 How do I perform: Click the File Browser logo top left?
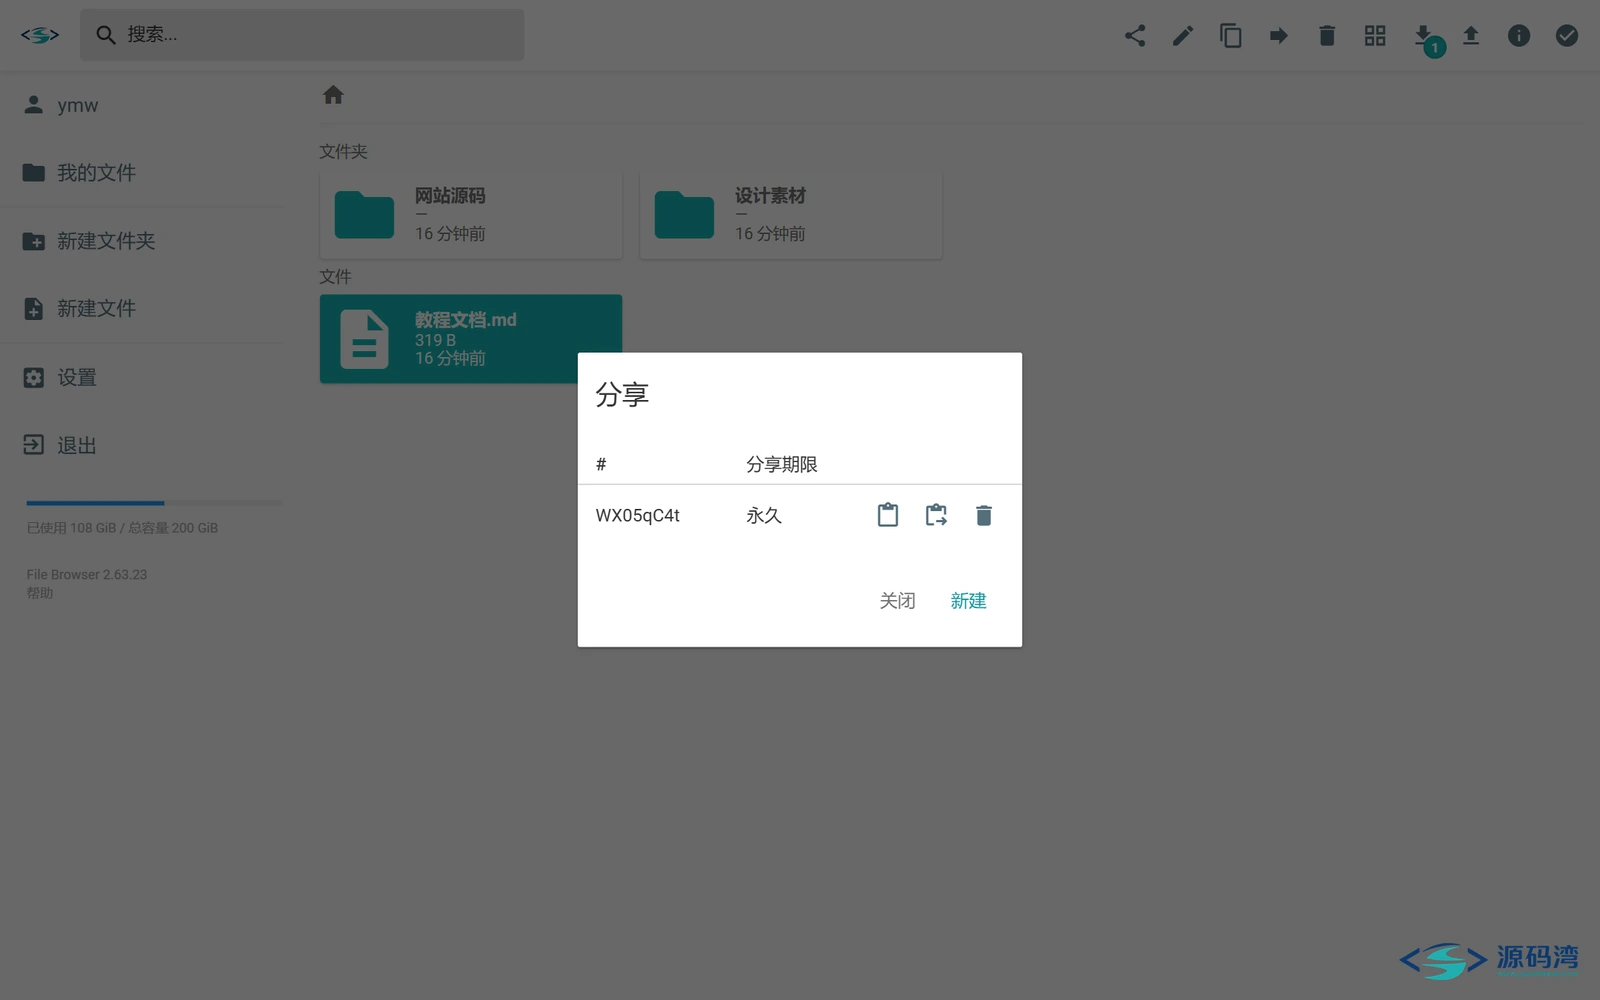coord(40,35)
